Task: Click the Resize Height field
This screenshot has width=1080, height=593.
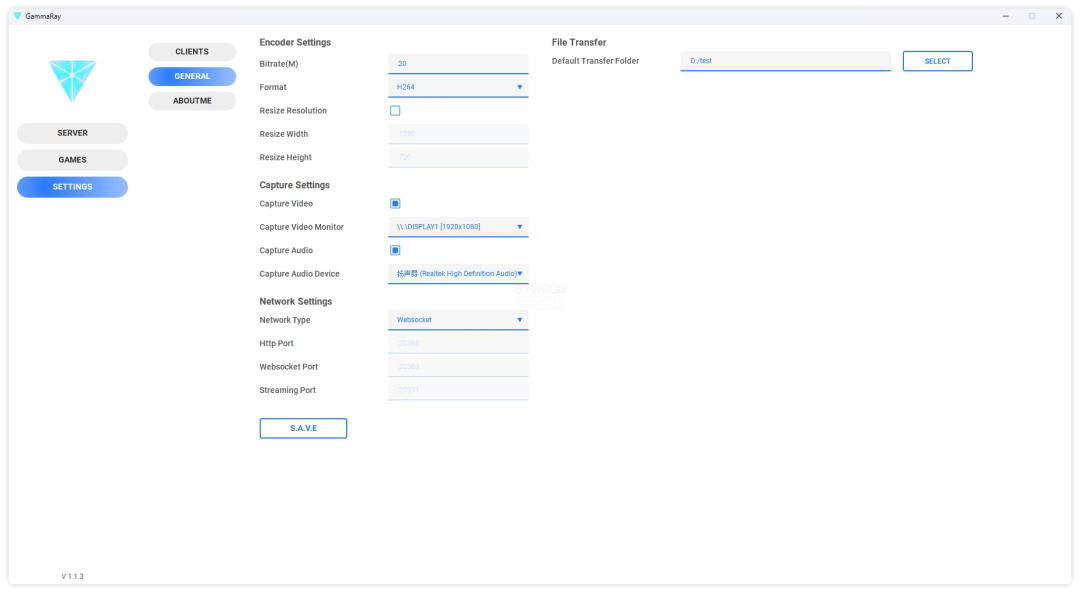Action: click(x=458, y=157)
